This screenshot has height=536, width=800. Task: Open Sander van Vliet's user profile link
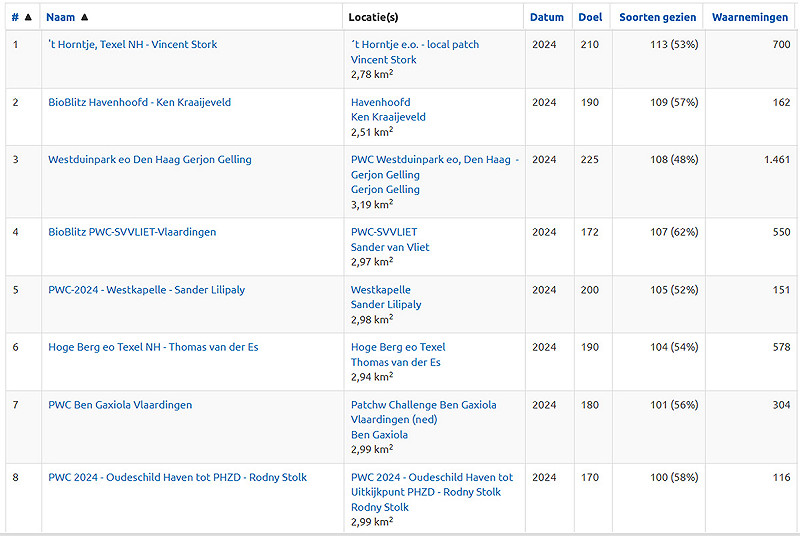point(390,247)
